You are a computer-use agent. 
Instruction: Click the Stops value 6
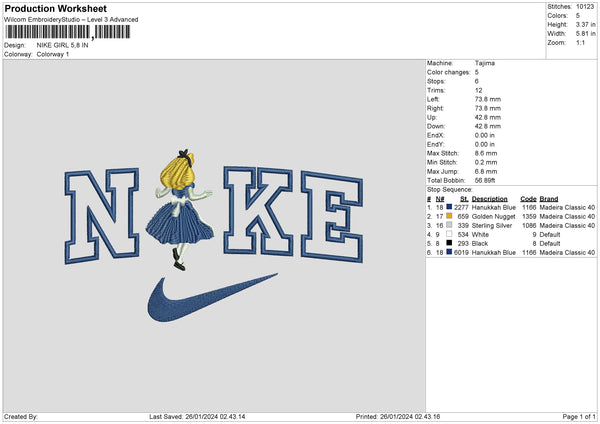point(477,81)
